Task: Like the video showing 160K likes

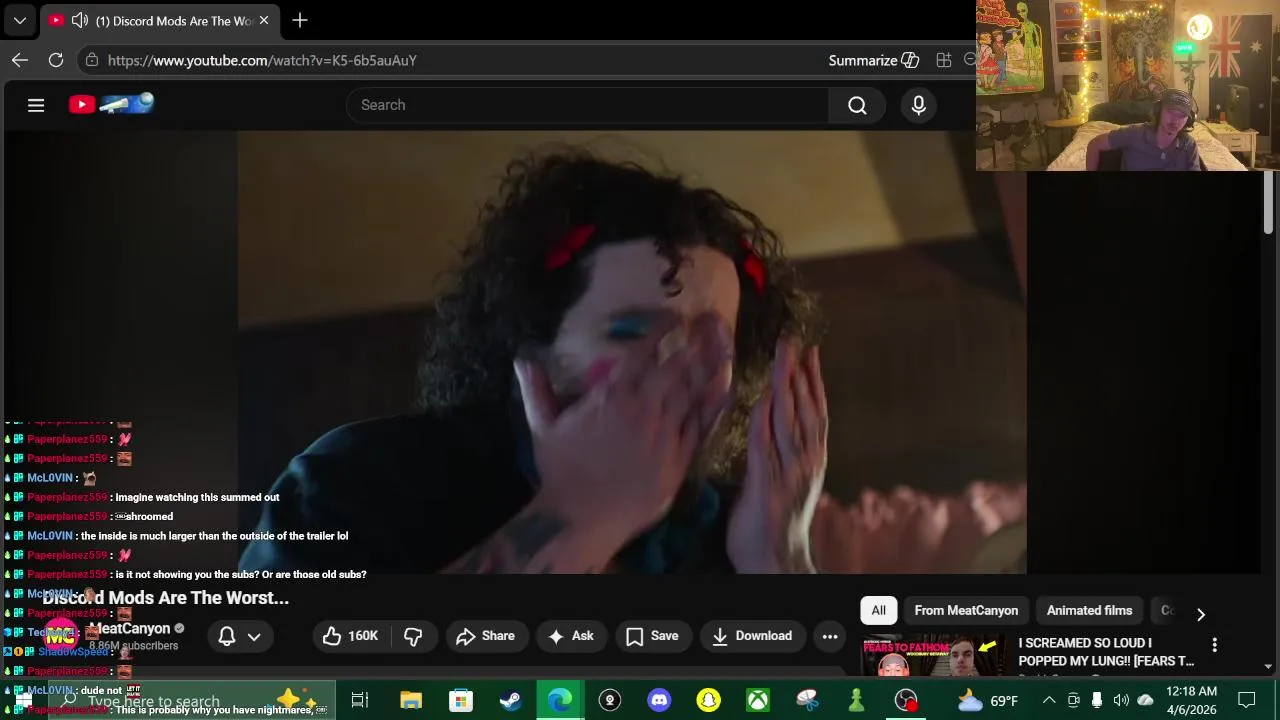Action: (350, 636)
